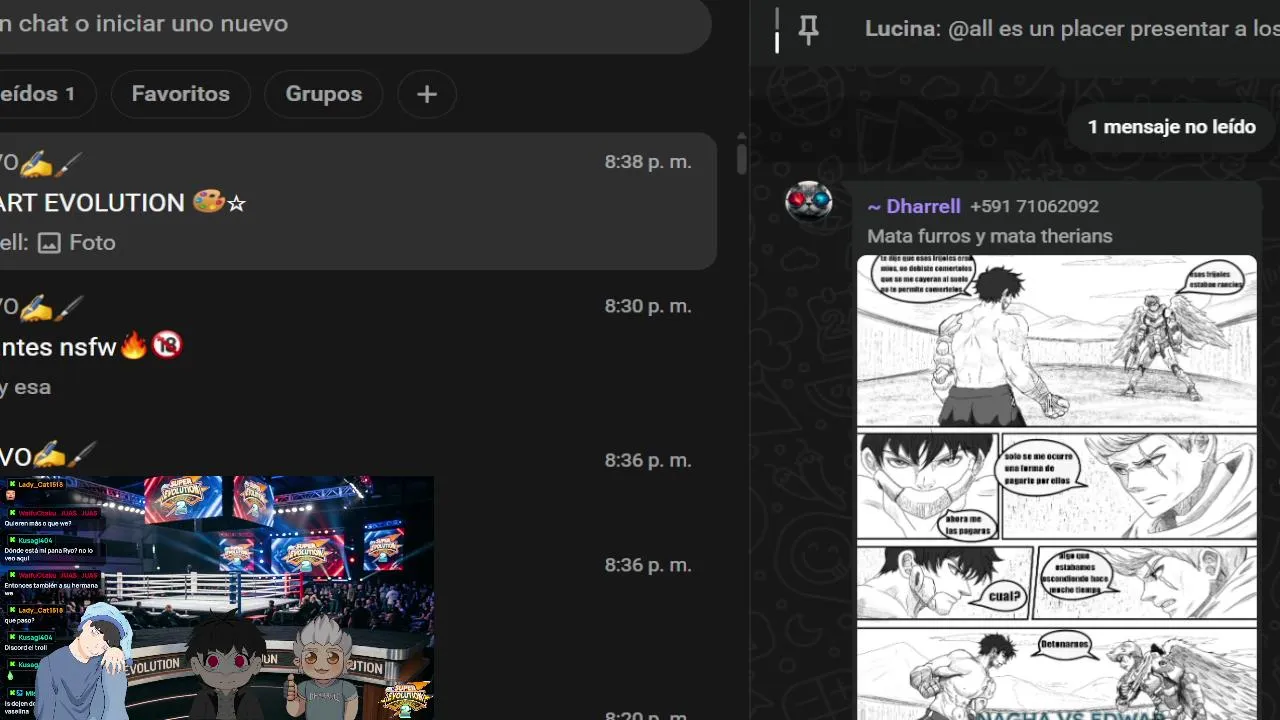Click the 8:38 p. m. timestamp

click(x=648, y=162)
